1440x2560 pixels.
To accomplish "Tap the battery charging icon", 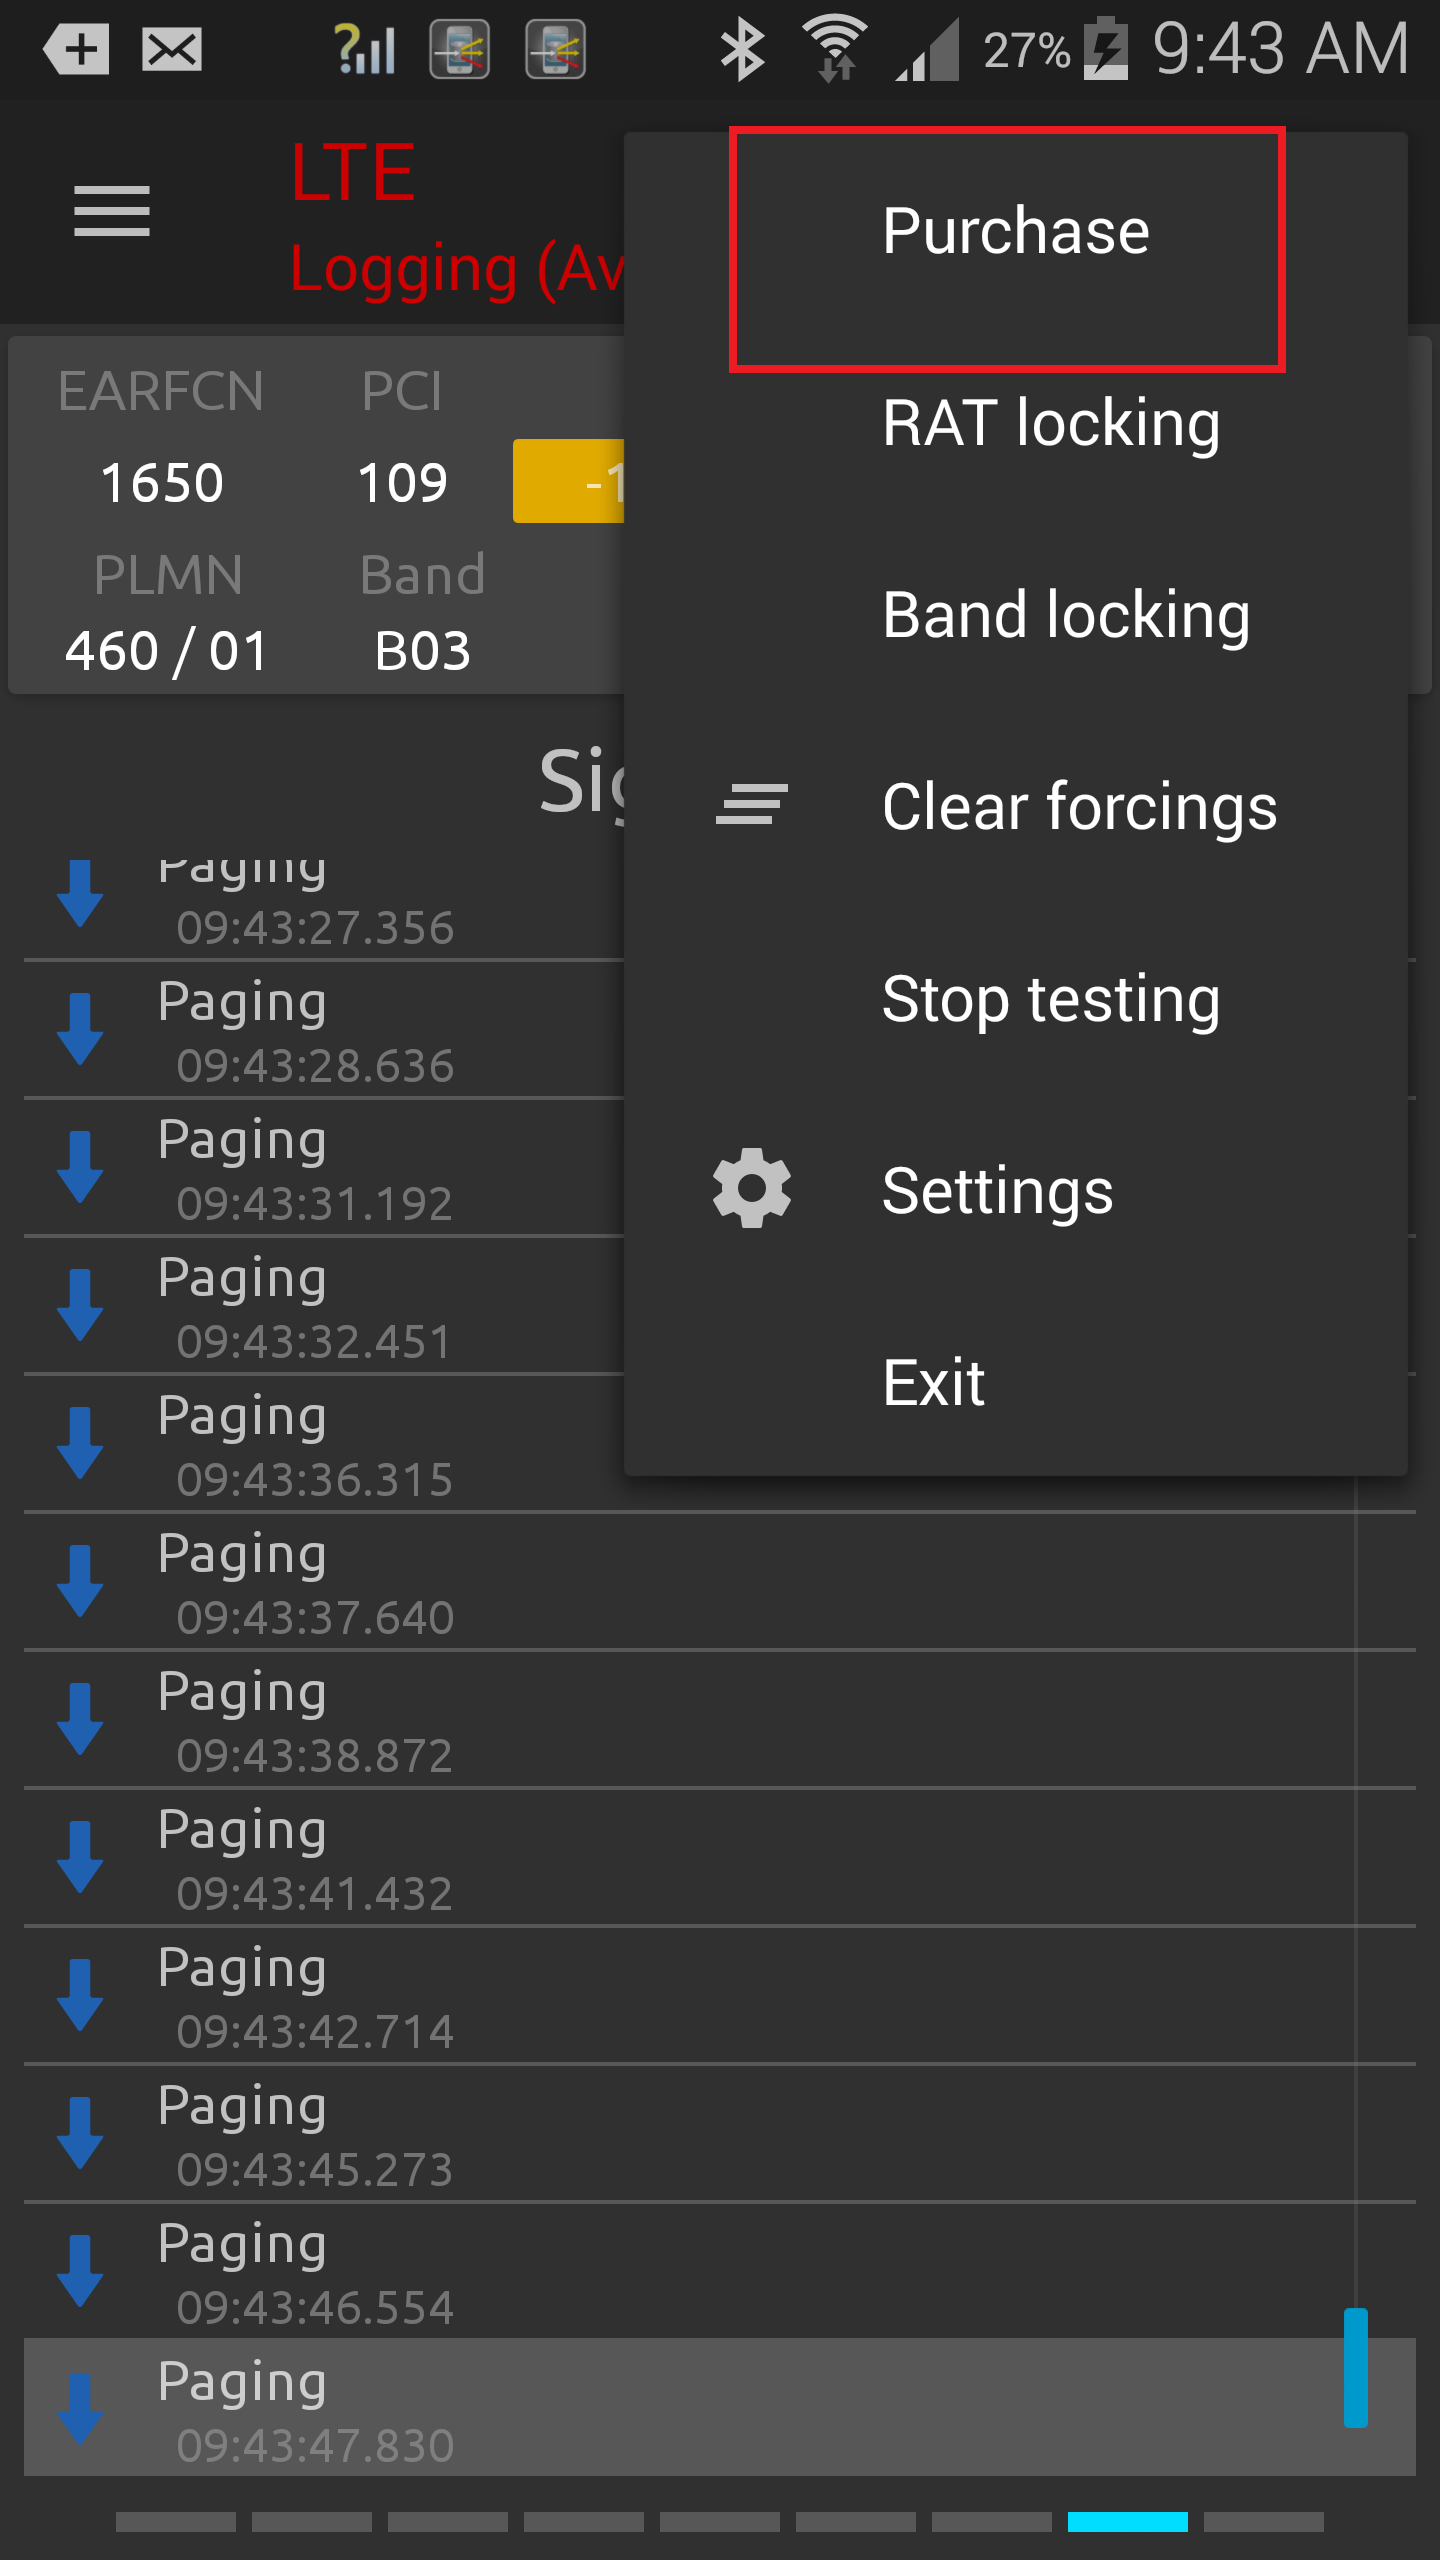I will pos(1107,48).
